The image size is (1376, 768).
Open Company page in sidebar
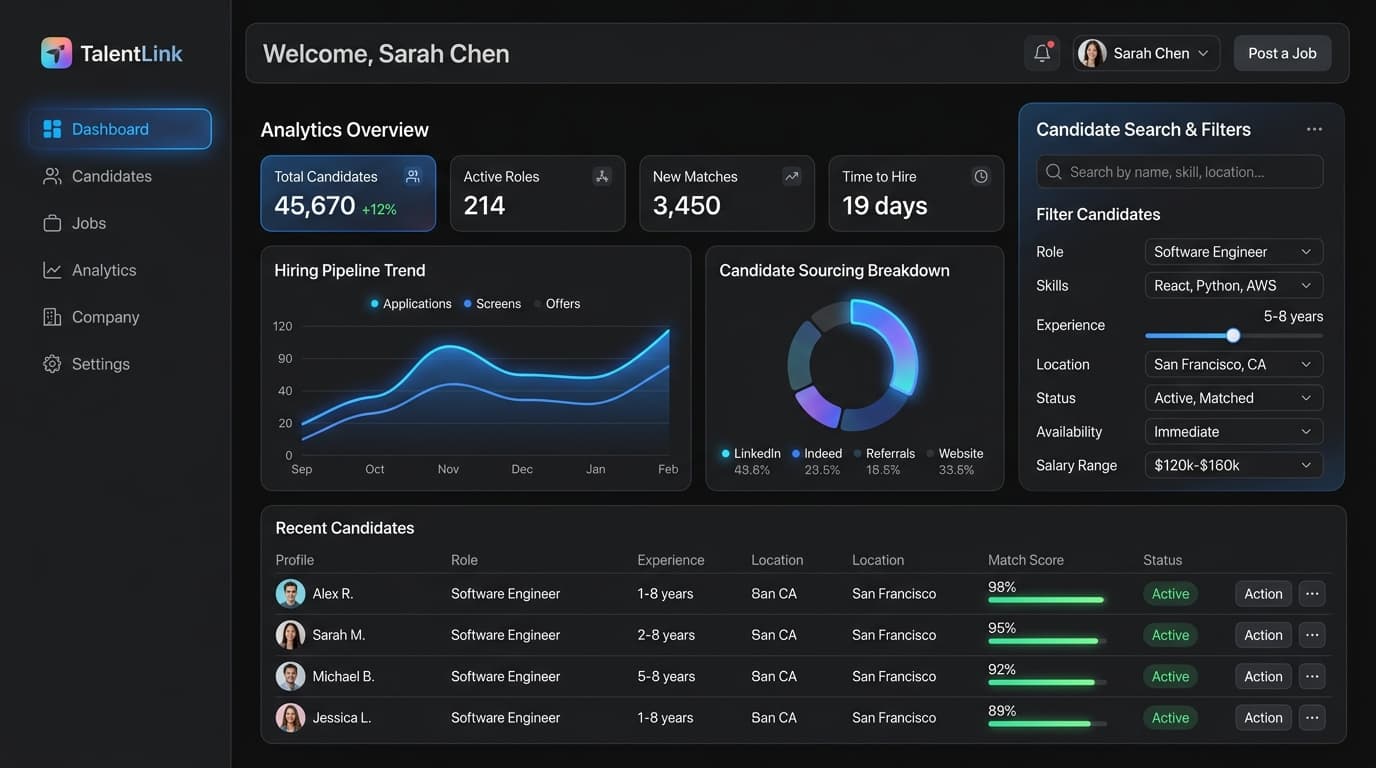[x=91, y=317]
